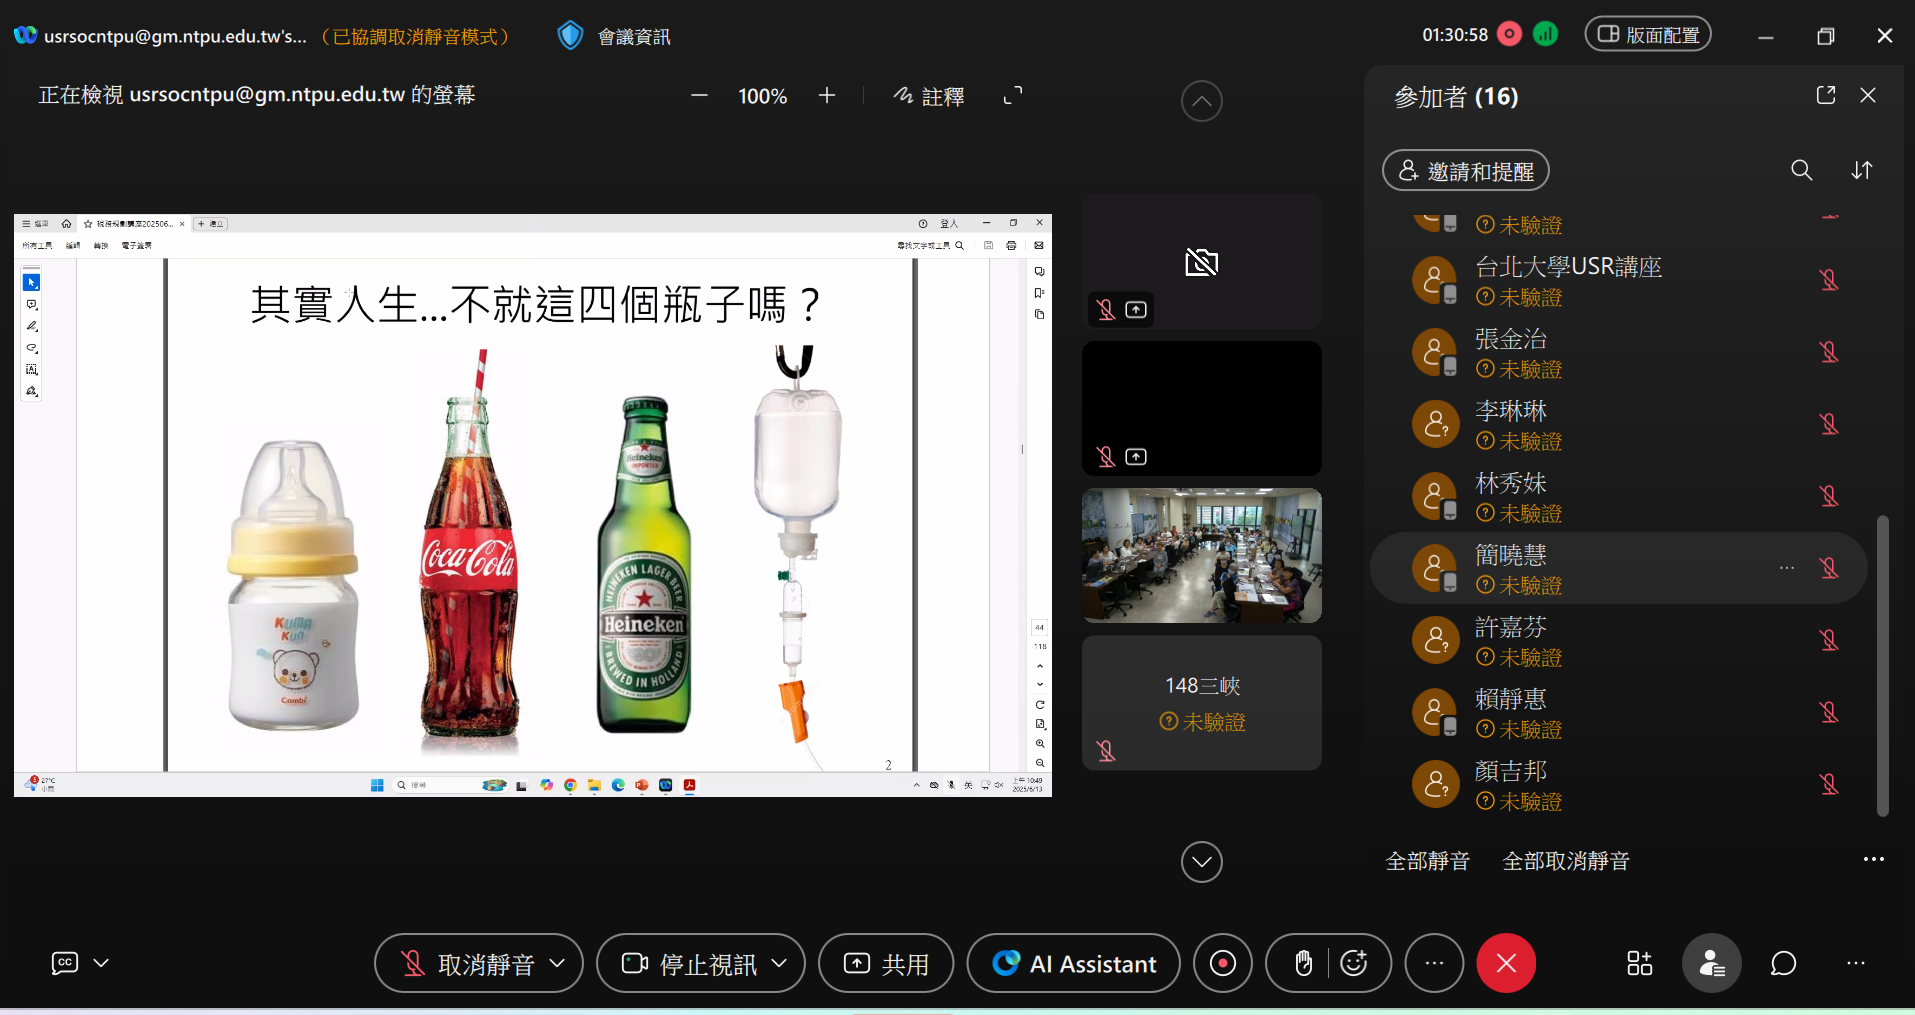1915x1015 pixels.
Task: Click Mute All button
Action: point(1428,861)
